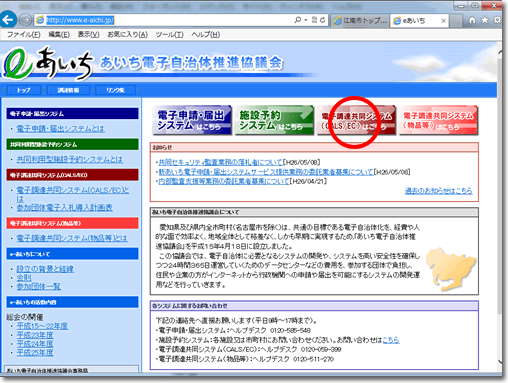Open the Home icon in browser toolbar

pyautogui.click(x=472, y=20)
